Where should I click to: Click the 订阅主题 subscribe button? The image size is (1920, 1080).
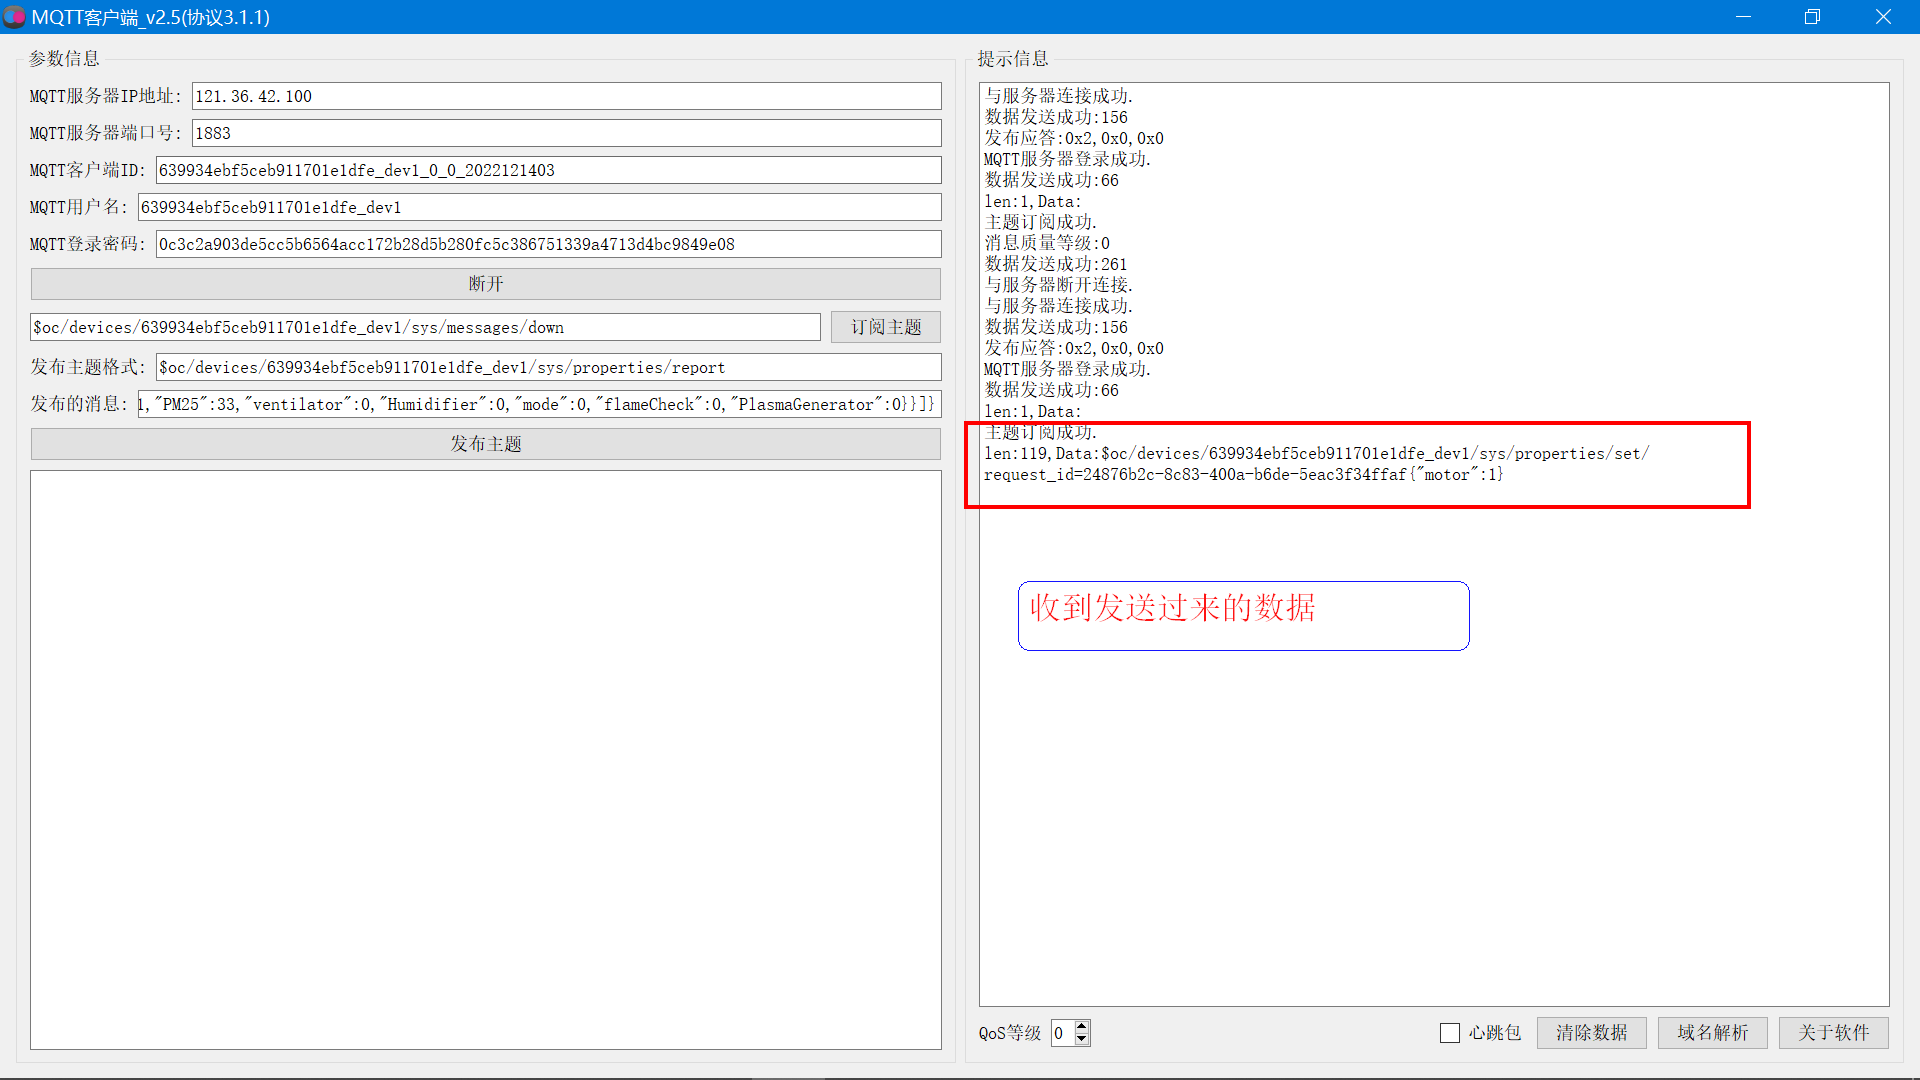(x=885, y=327)
